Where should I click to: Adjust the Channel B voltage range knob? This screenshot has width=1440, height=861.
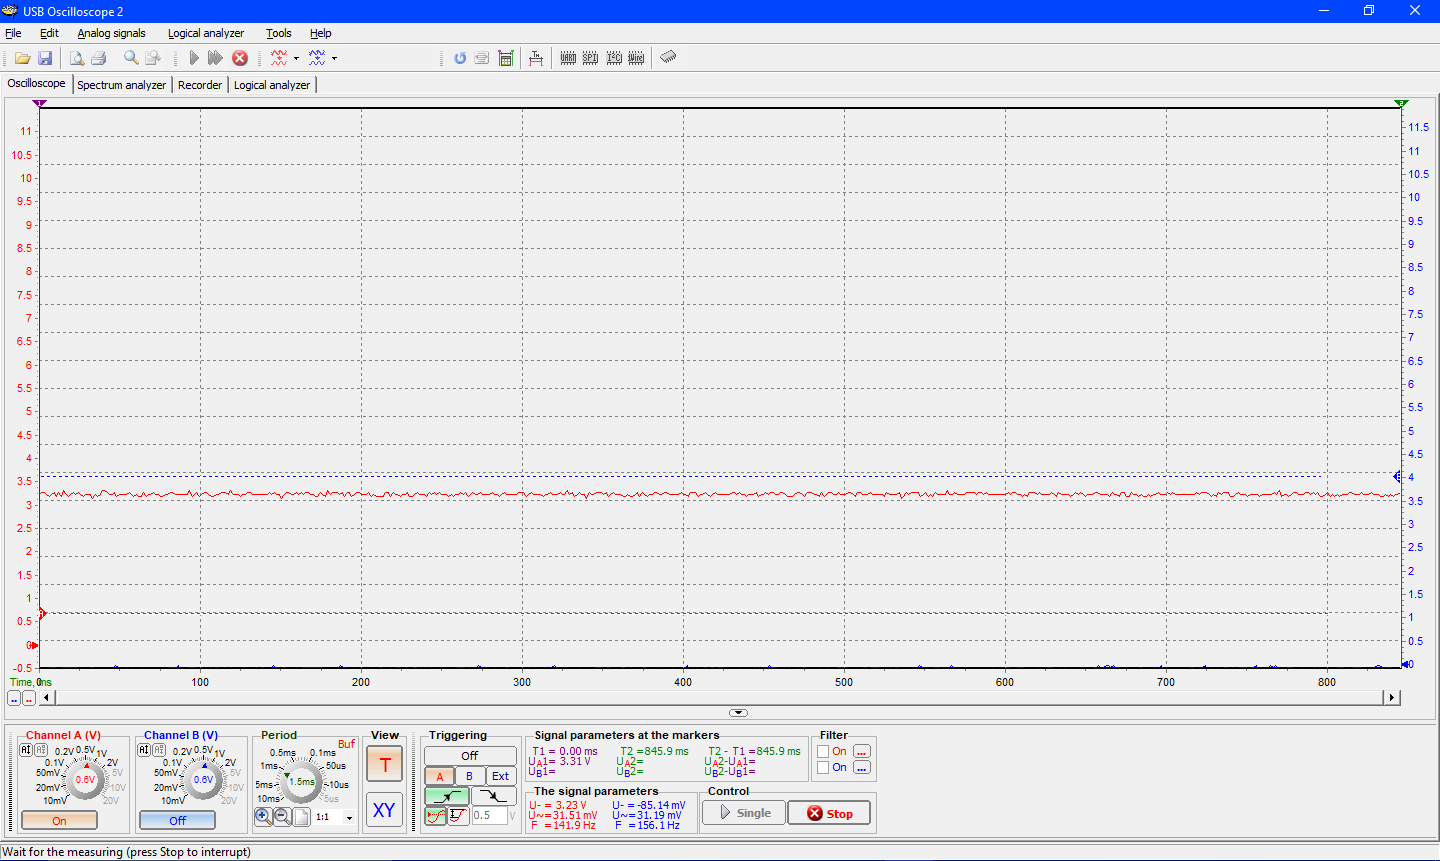pos(203,780)
